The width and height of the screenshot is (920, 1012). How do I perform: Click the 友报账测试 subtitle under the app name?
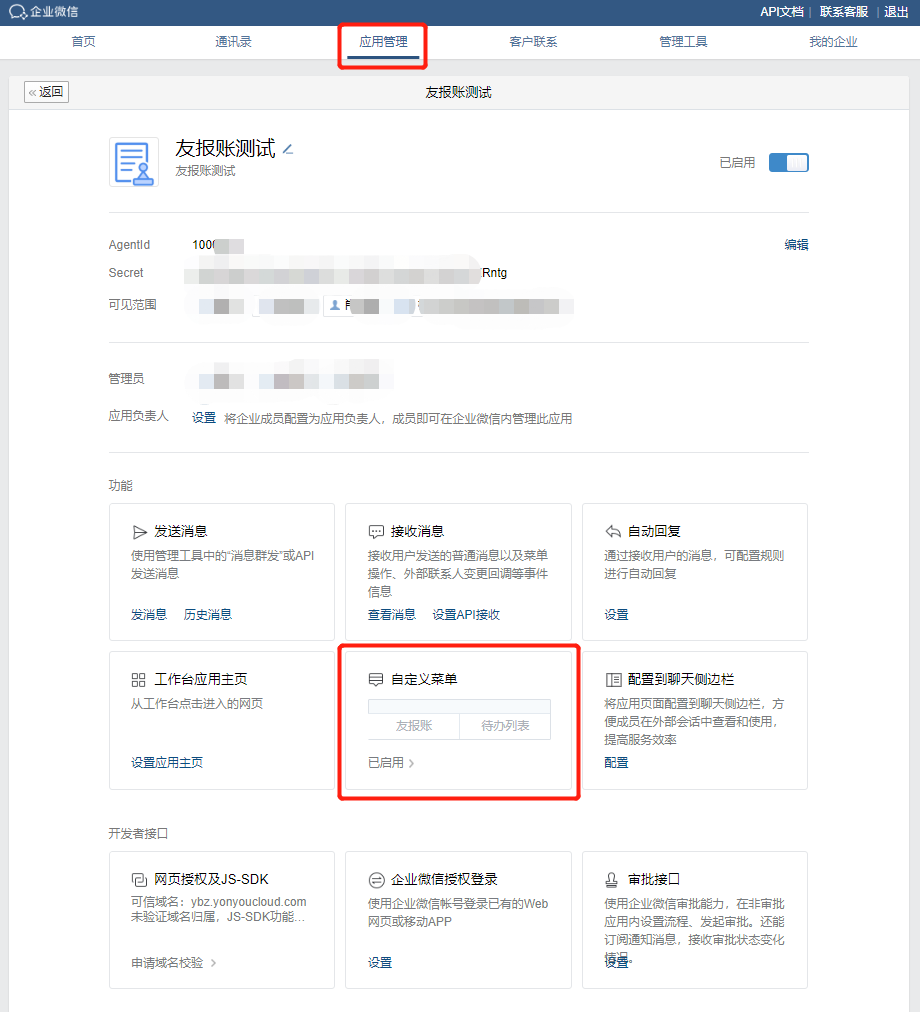click(x=205, y=171)
